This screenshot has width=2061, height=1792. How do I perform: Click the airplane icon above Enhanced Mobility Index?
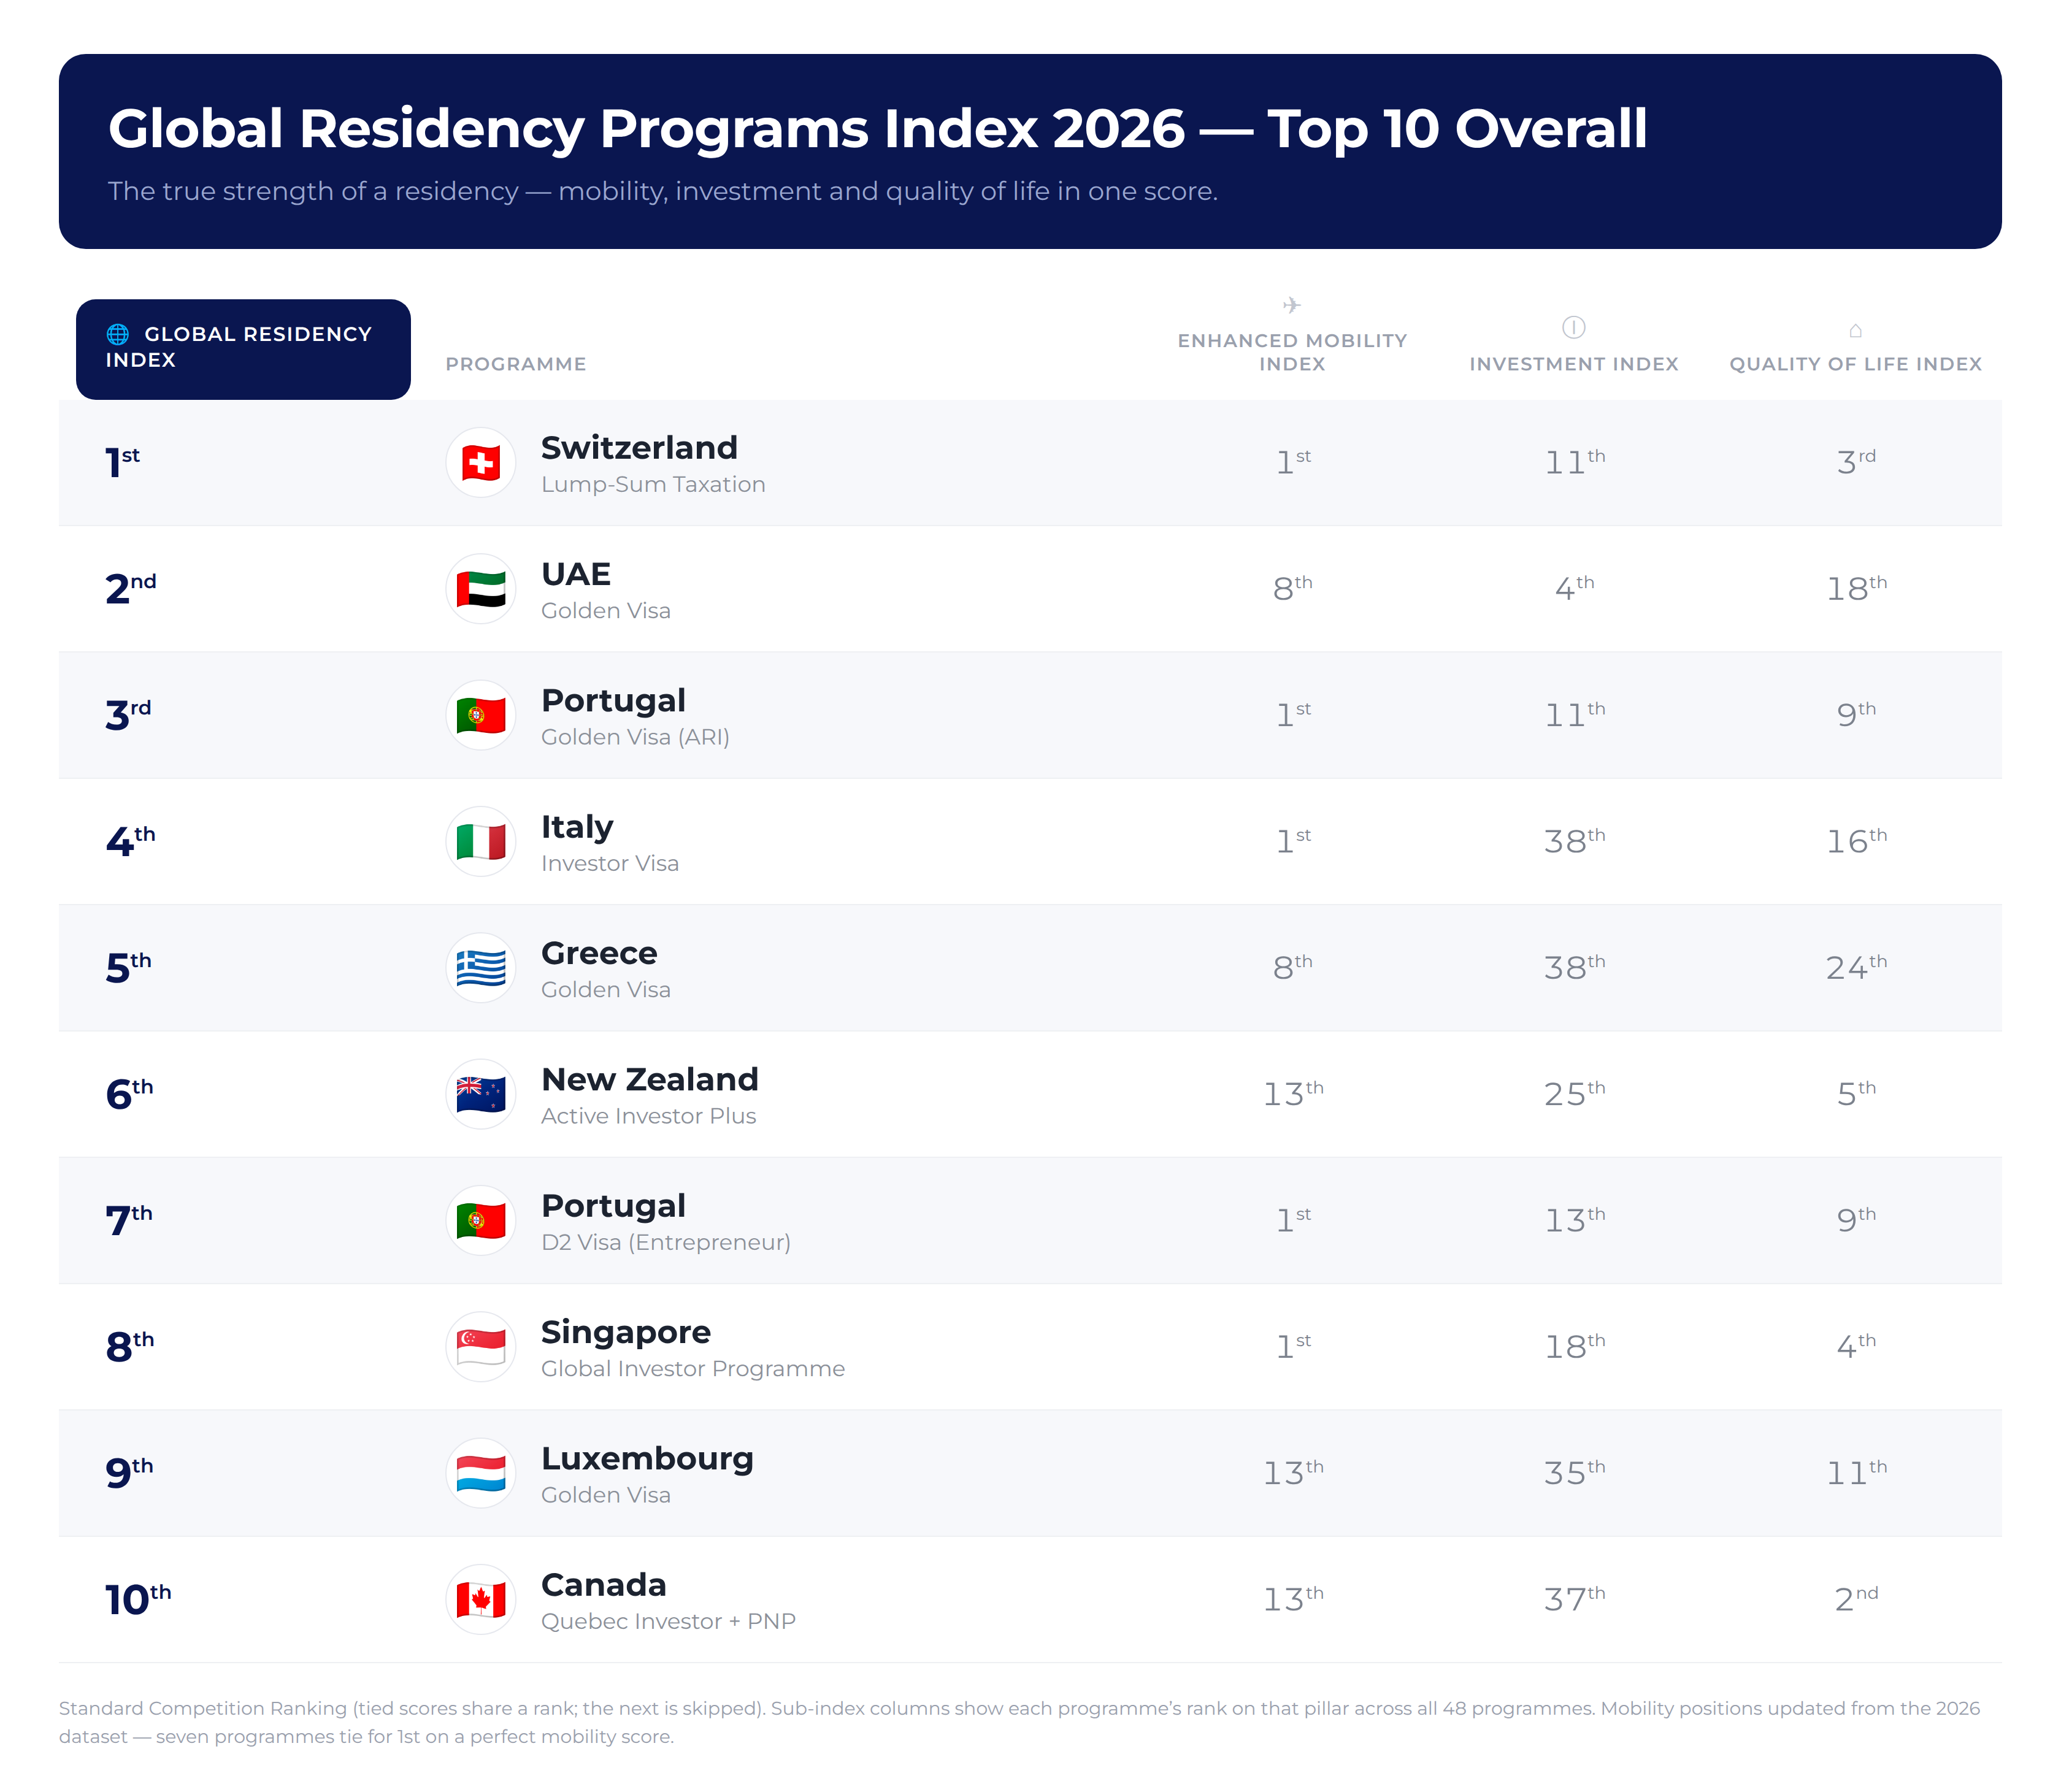(1292, 305)
